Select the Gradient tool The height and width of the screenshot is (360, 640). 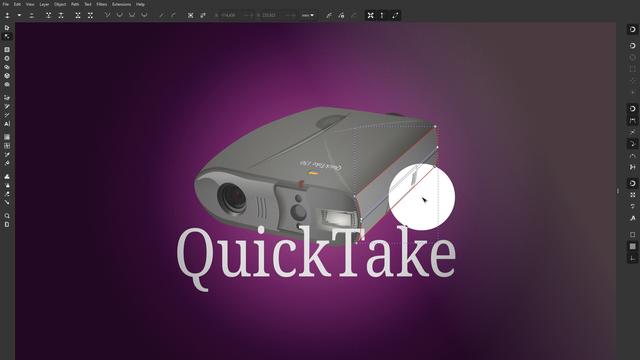click(x=7, y=137)
